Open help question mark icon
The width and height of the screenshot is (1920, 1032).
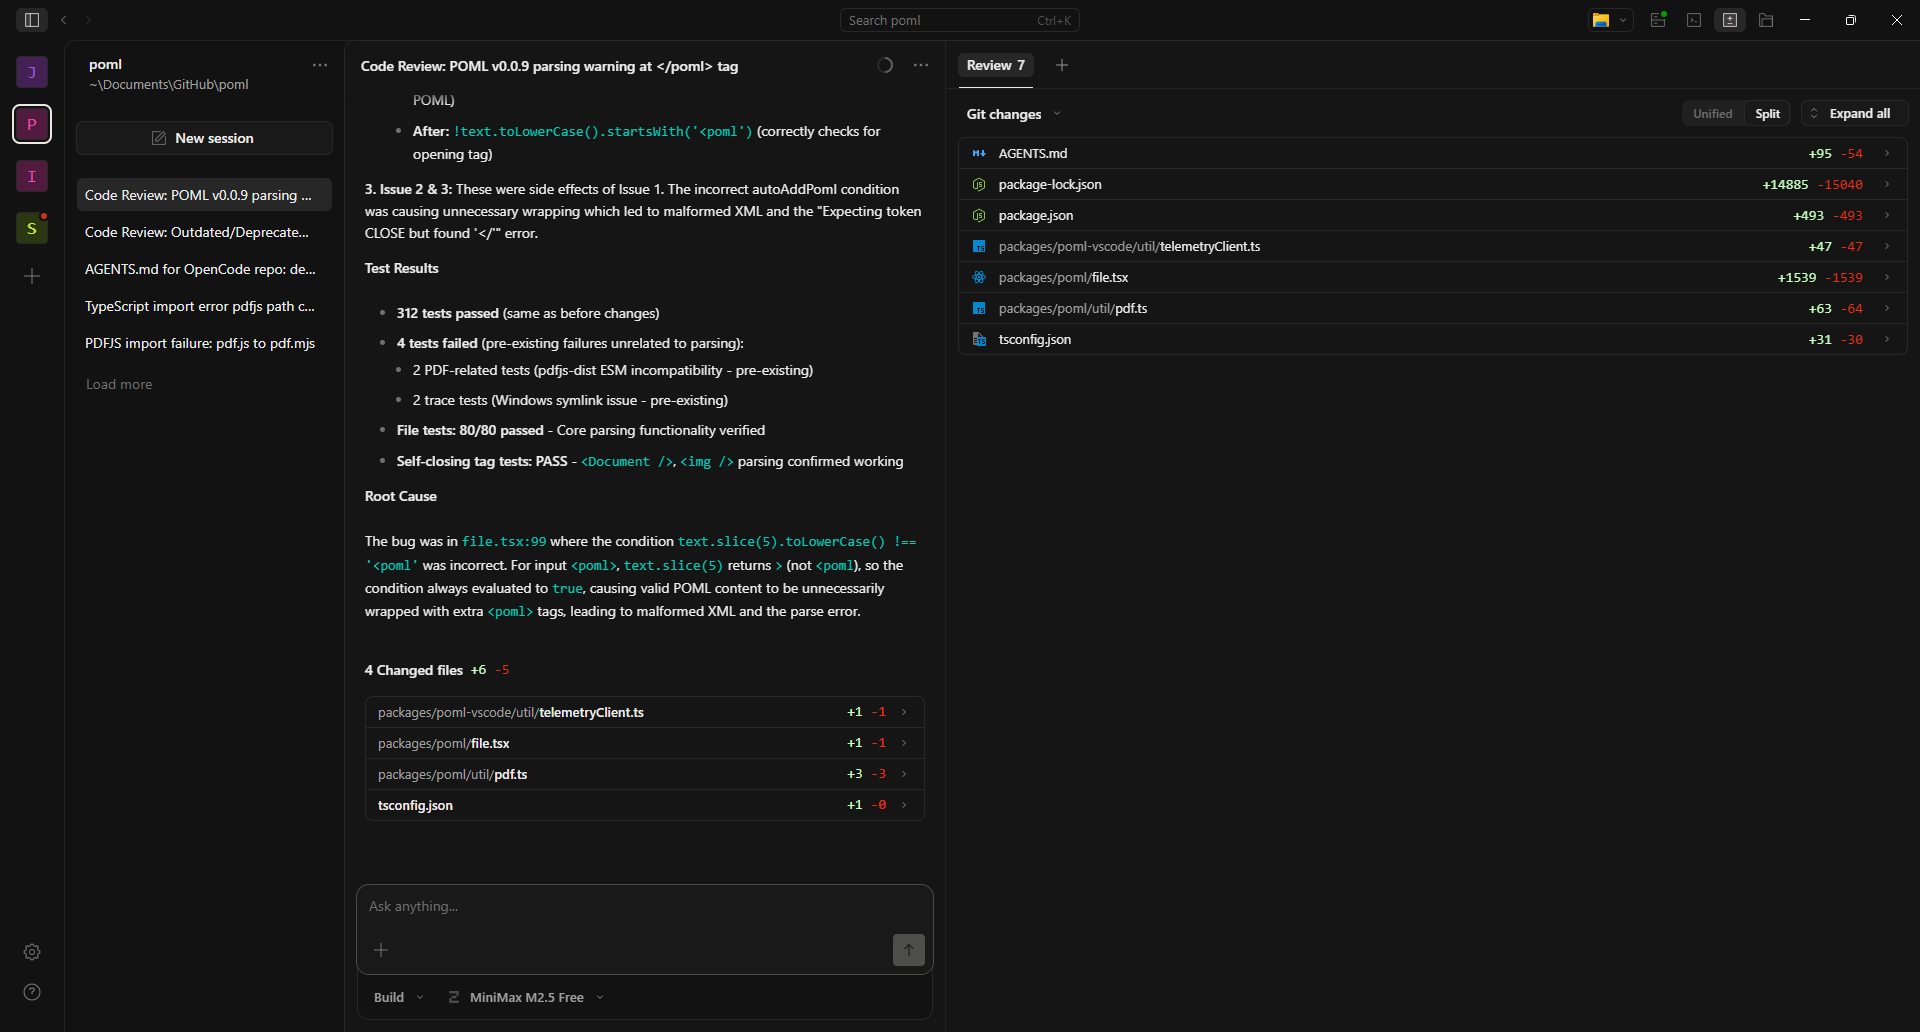tap(32, 992)
